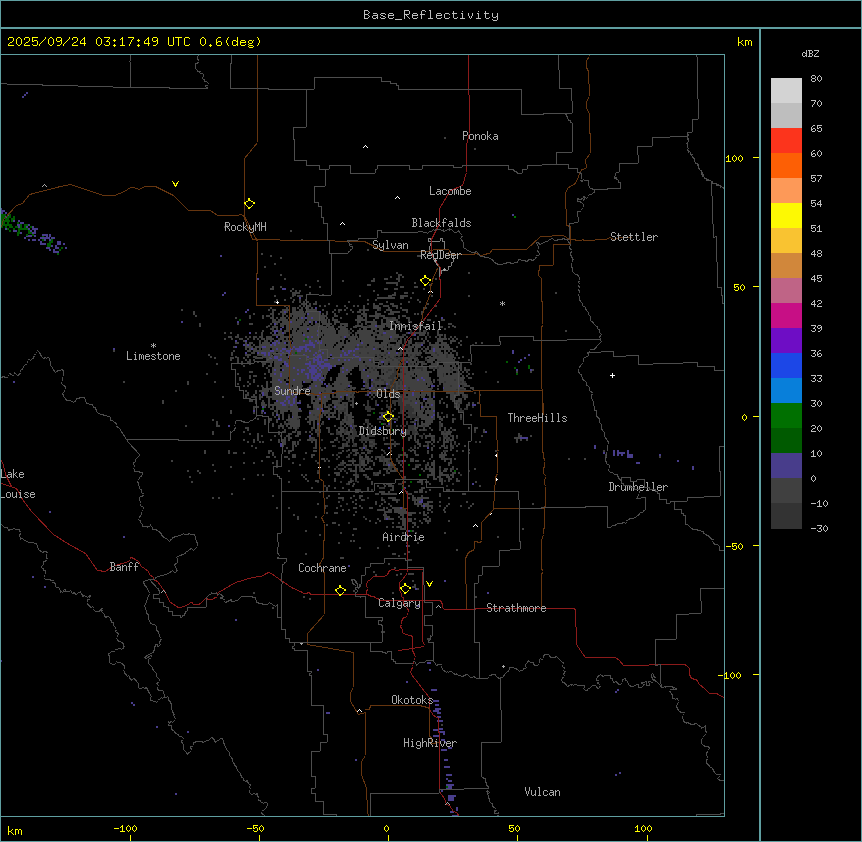Viewport: 862px width, 842px height.
Task: Select the yellow diamond marker above Calgary
Action: point(405,588)
